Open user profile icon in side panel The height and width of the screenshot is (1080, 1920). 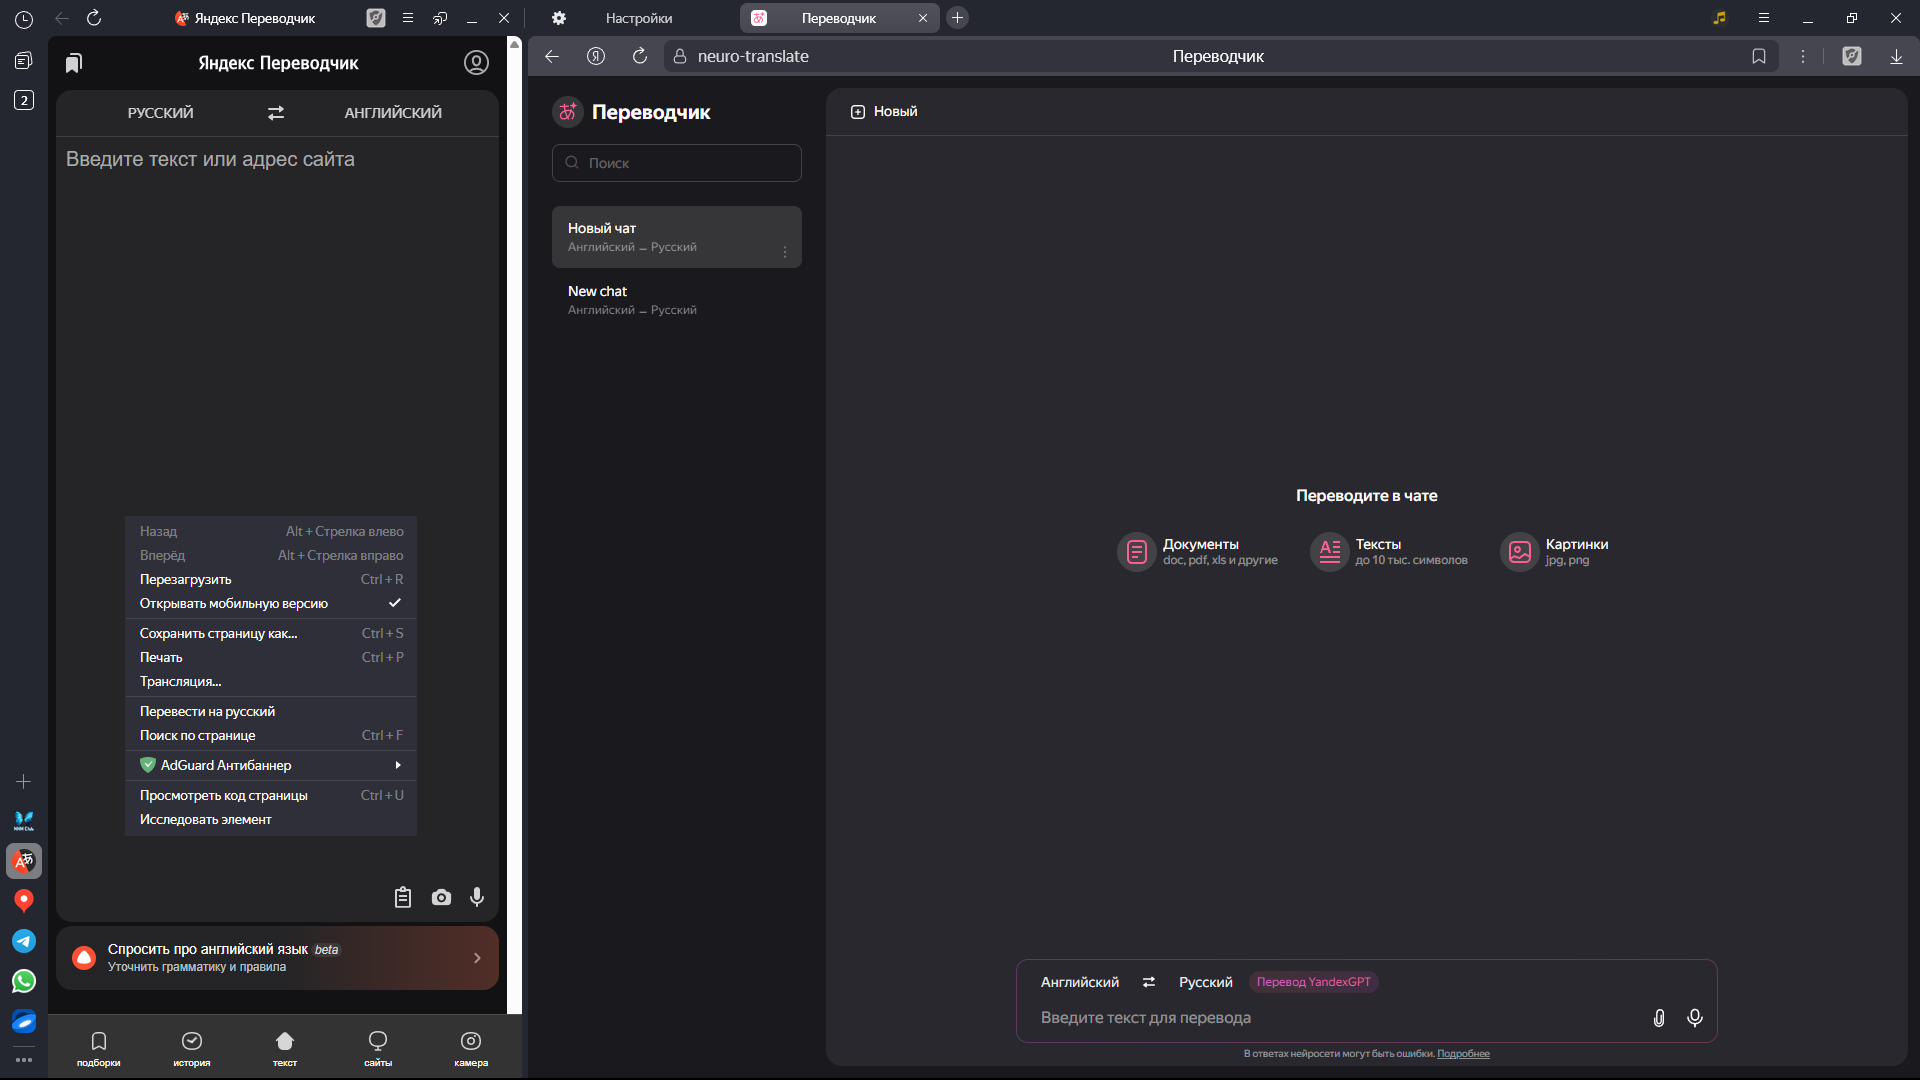click(x=476, y=63)
